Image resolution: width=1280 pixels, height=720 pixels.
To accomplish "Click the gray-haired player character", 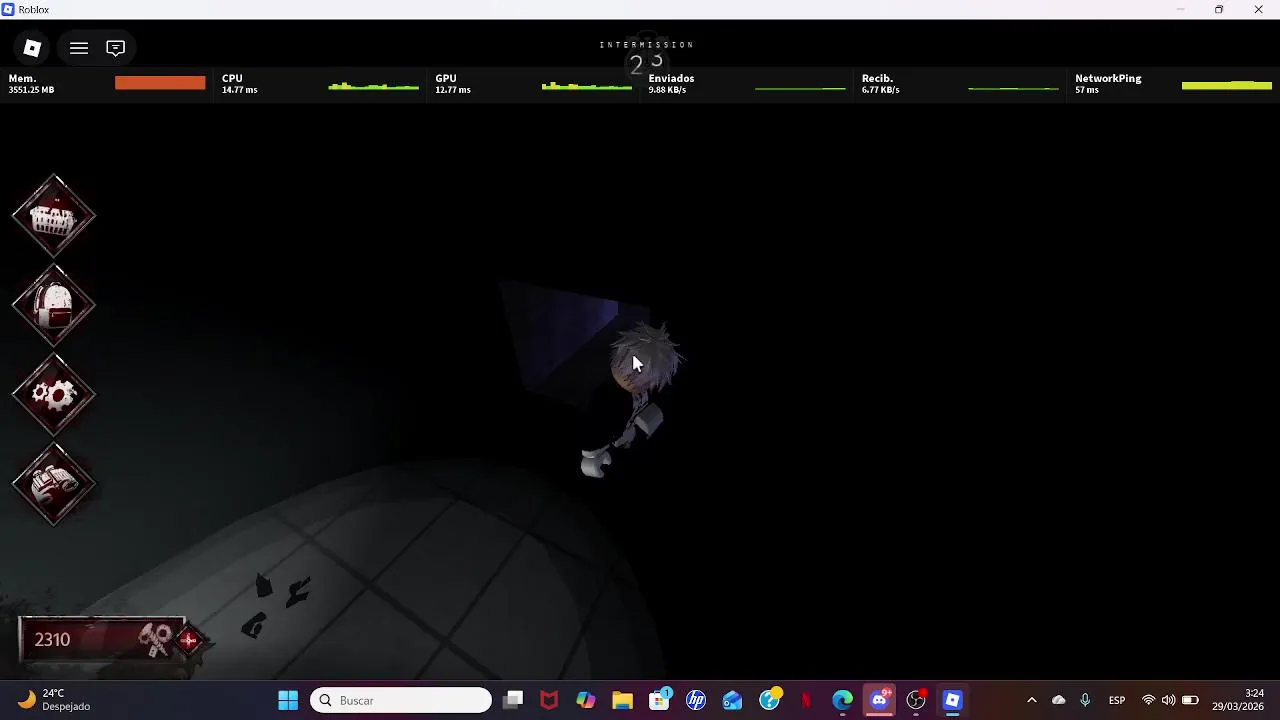I will [636, 398].
